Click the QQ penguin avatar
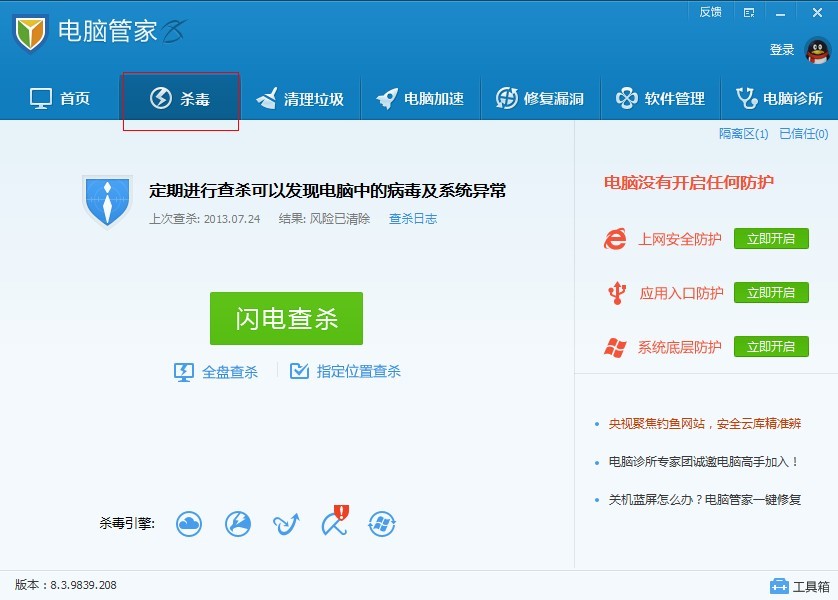The height and width of the screenshot is (600, 838). coord(817,50)
